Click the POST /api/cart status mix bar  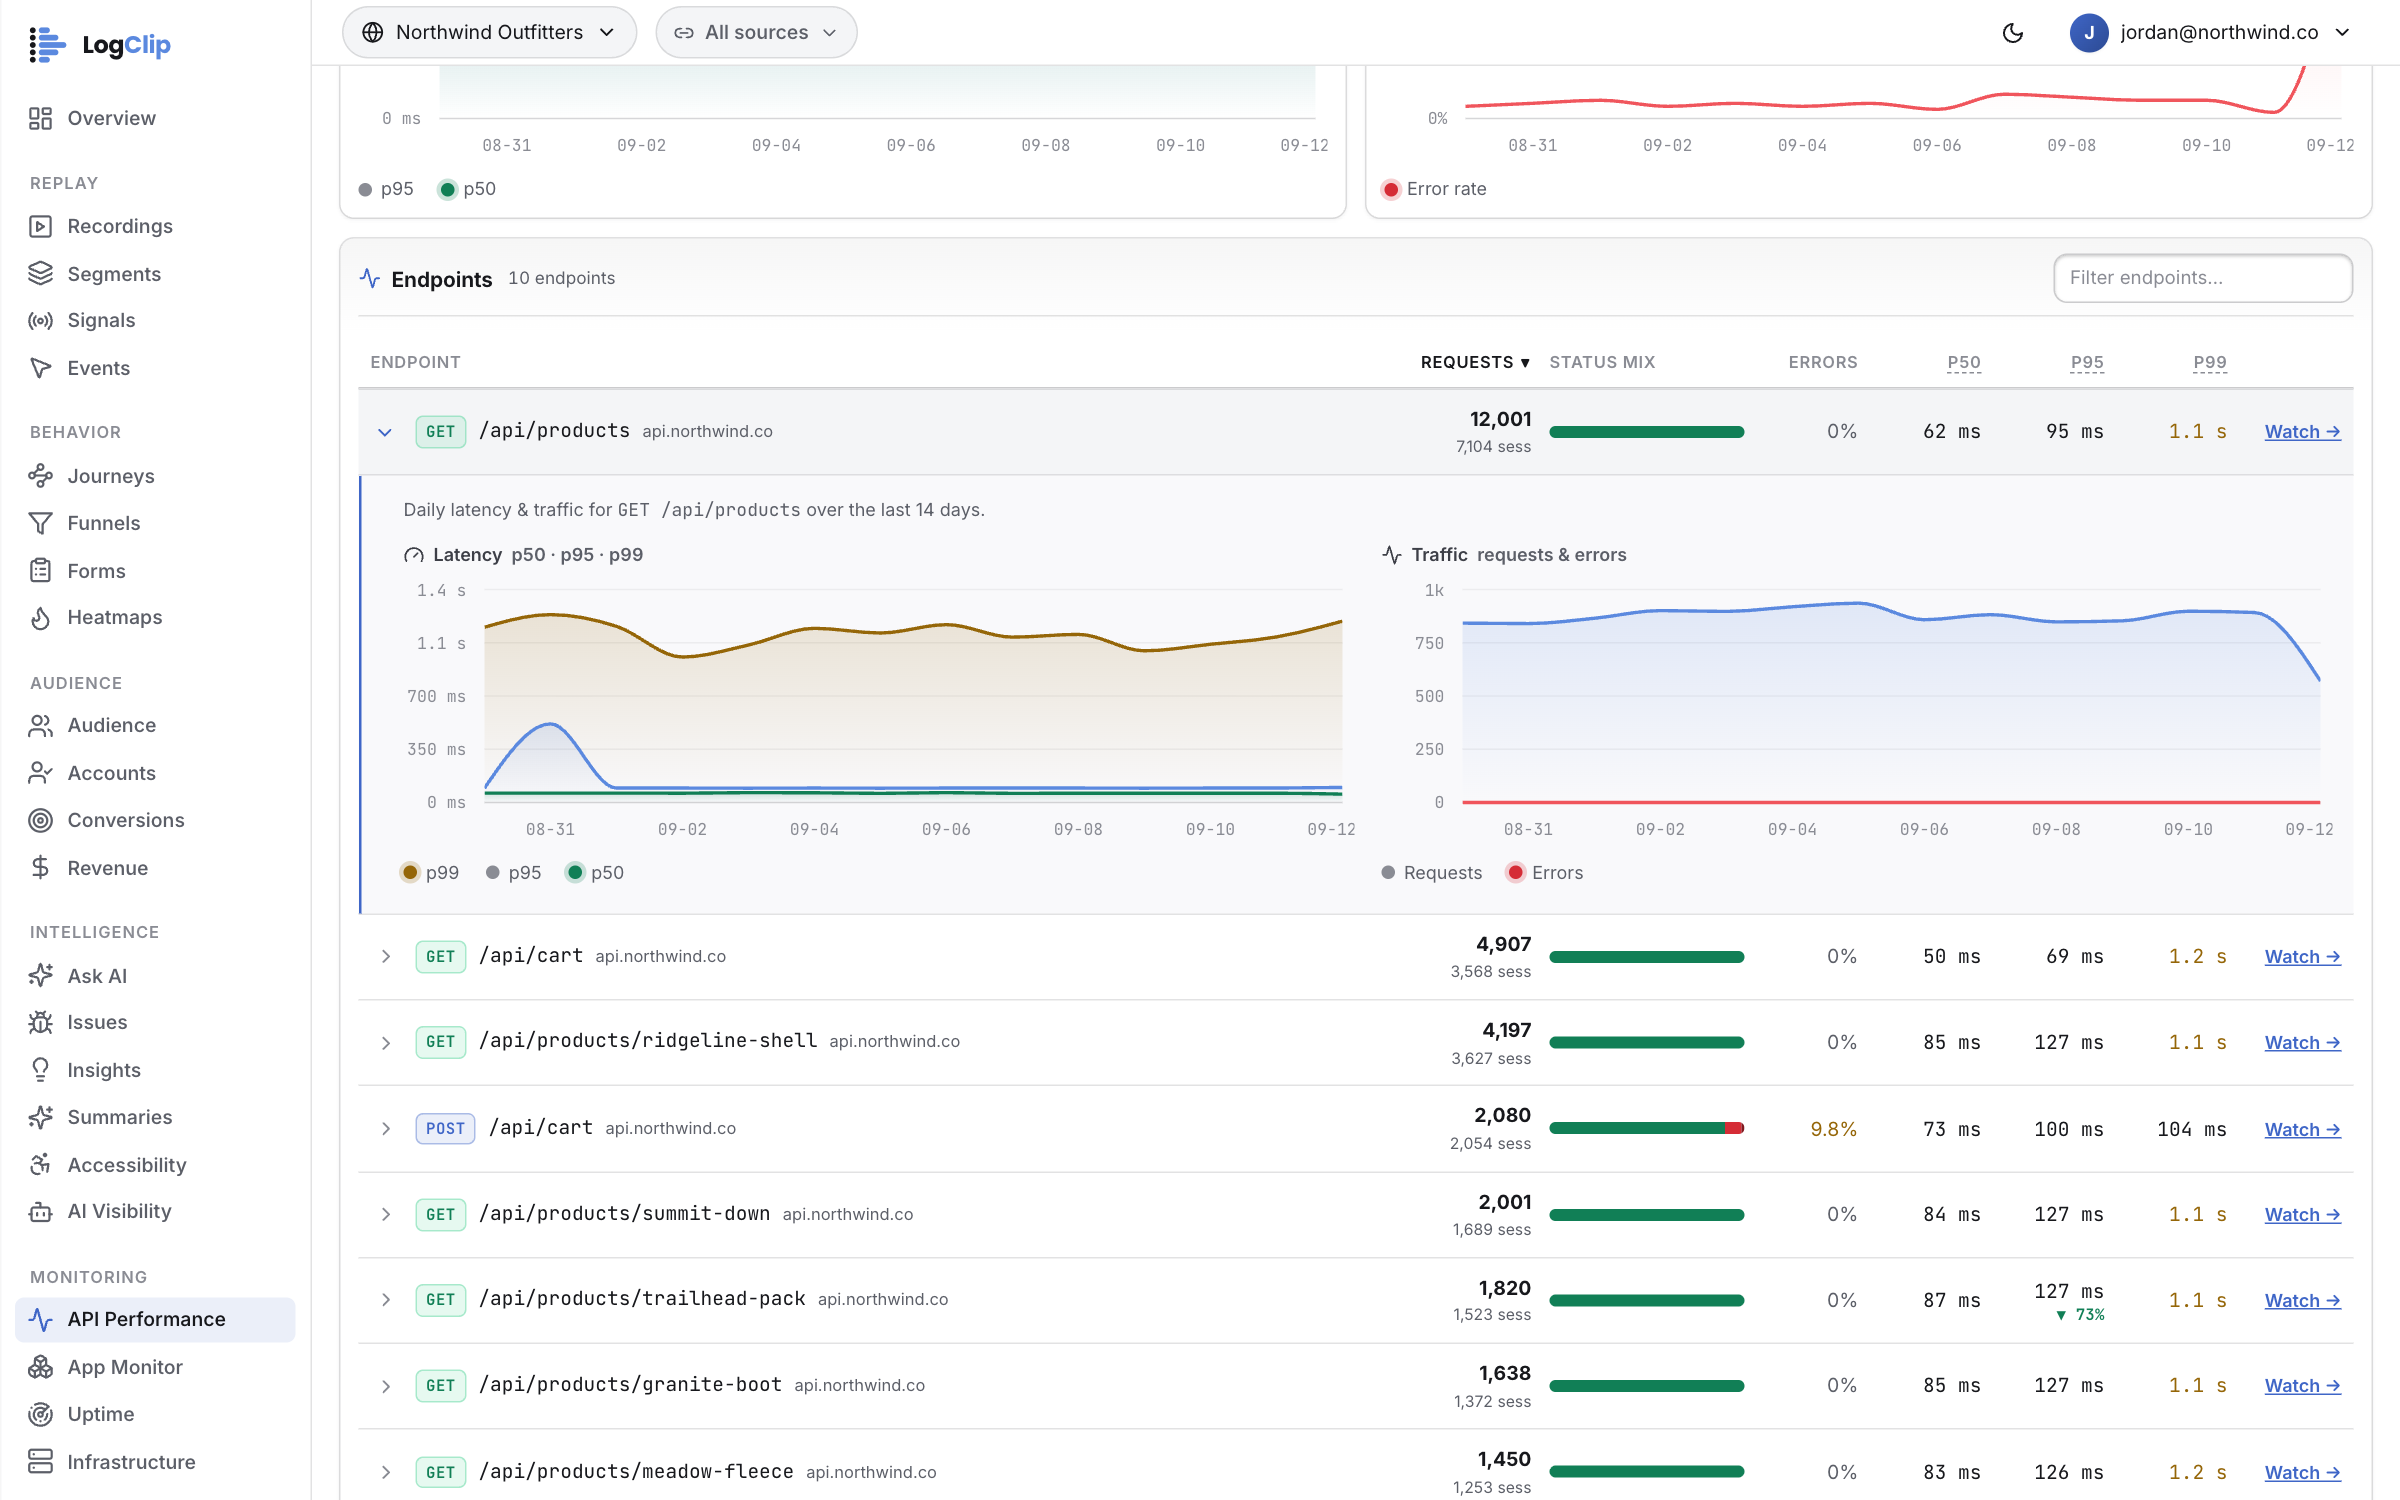pyautogui.click(x=1646, y=1129)
